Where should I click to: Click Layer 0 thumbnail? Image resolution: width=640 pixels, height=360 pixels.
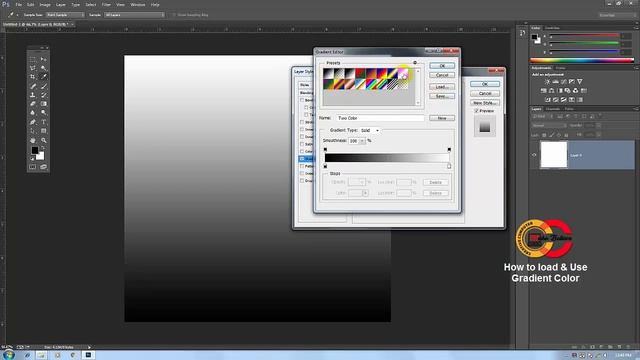pyautogui.click(x=554, y=155)
